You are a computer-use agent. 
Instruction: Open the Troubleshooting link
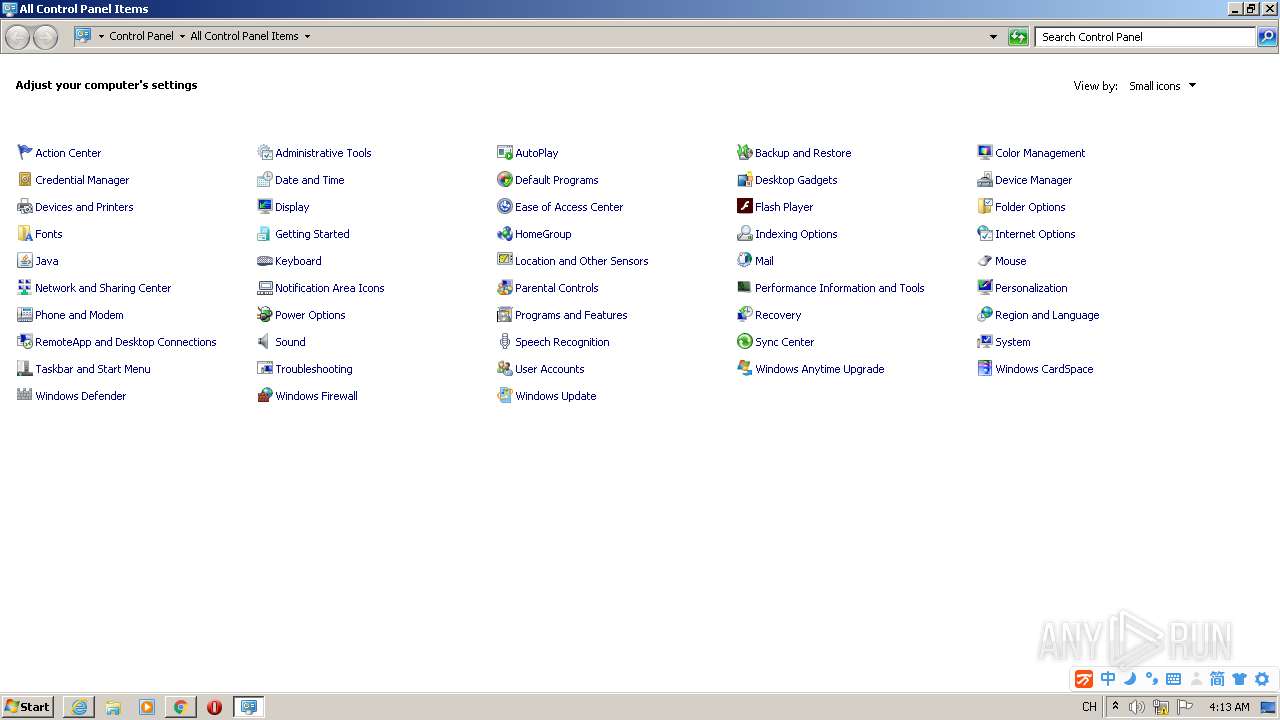point(313,369)
